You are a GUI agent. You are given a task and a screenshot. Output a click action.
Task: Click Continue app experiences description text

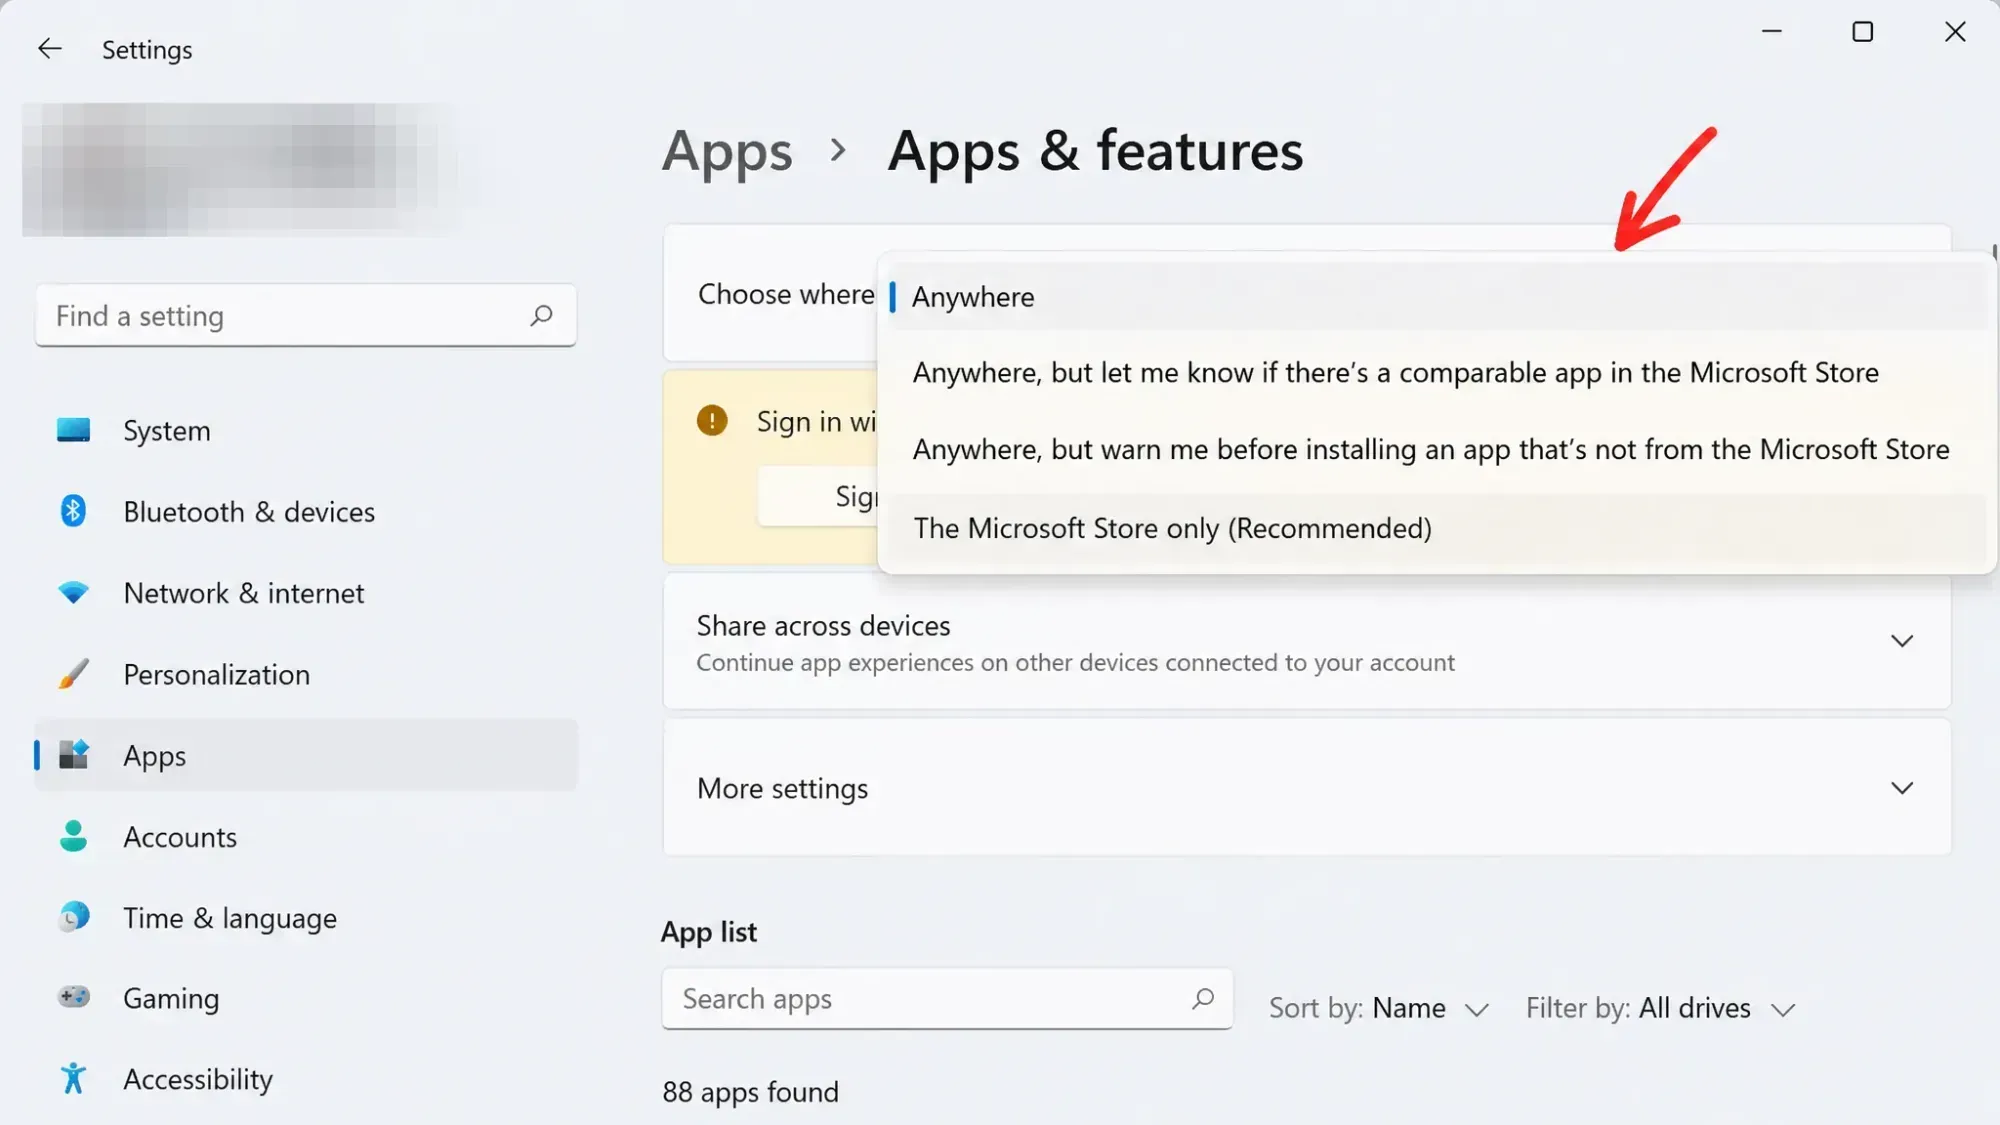pos(1076,662)
